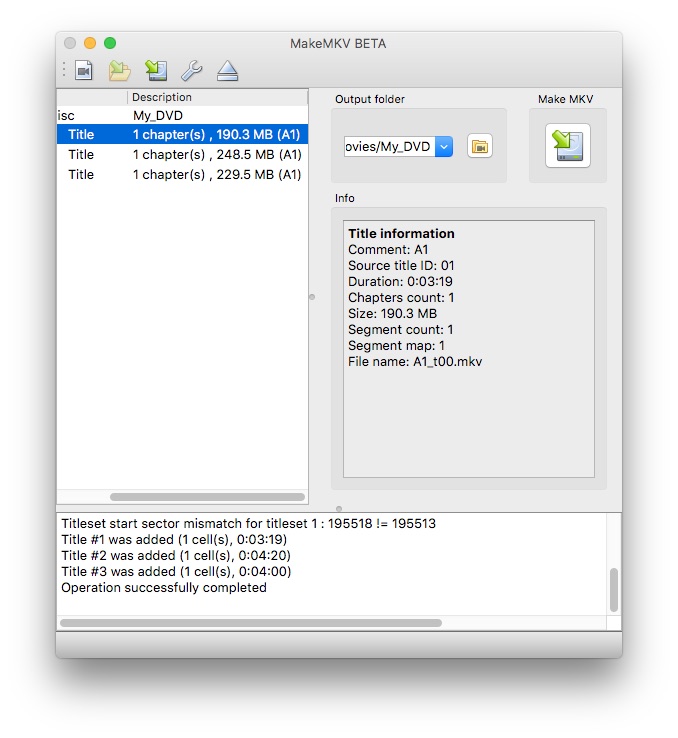The image size is (678, 738).
Task: Eject disc with the eject icon
Action: pyautogui.click(x=227, y=71)
